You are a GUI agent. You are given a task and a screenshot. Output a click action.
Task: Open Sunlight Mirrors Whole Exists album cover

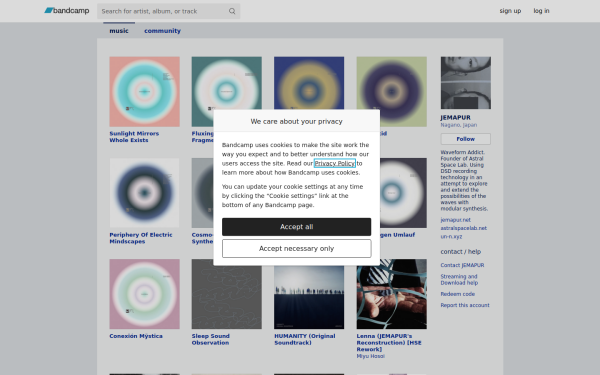[x=144, y=91]
